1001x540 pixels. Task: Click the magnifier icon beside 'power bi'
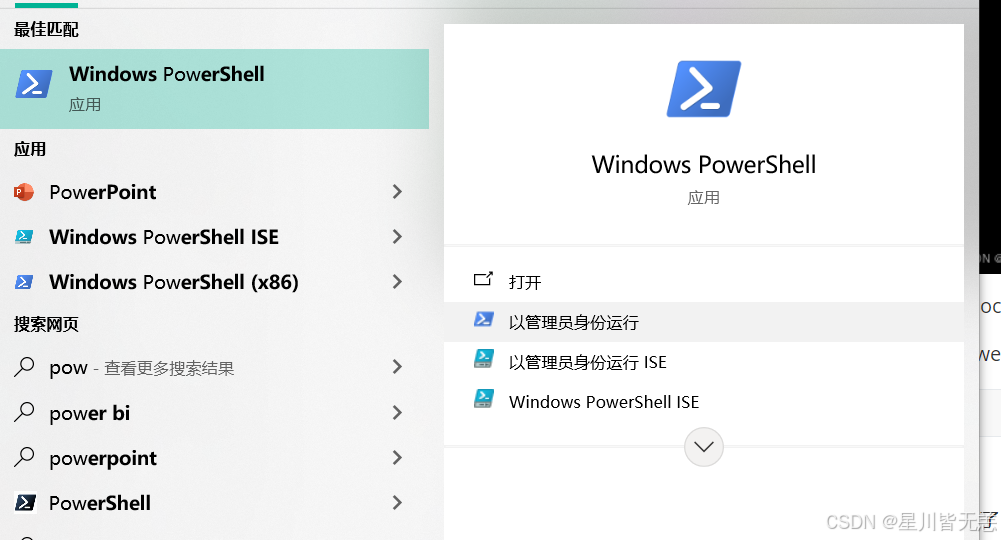(24, 412)
